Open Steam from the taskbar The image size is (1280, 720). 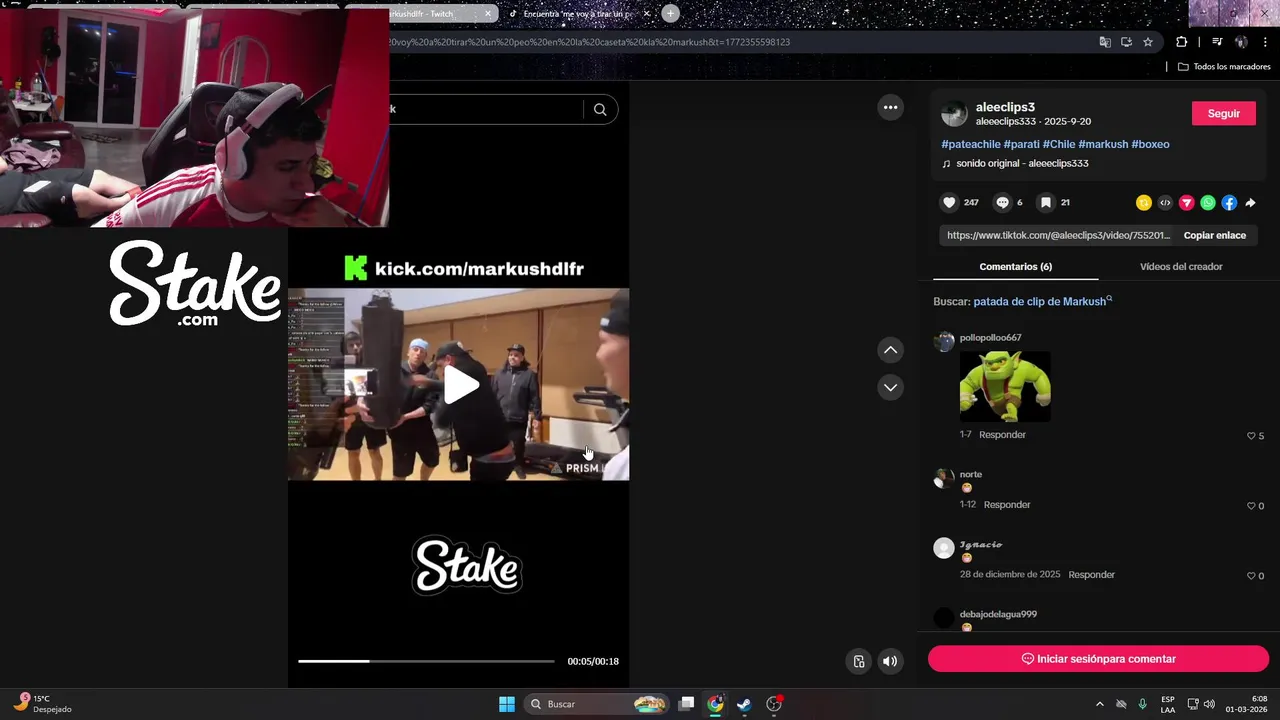(x=744, y=704)
